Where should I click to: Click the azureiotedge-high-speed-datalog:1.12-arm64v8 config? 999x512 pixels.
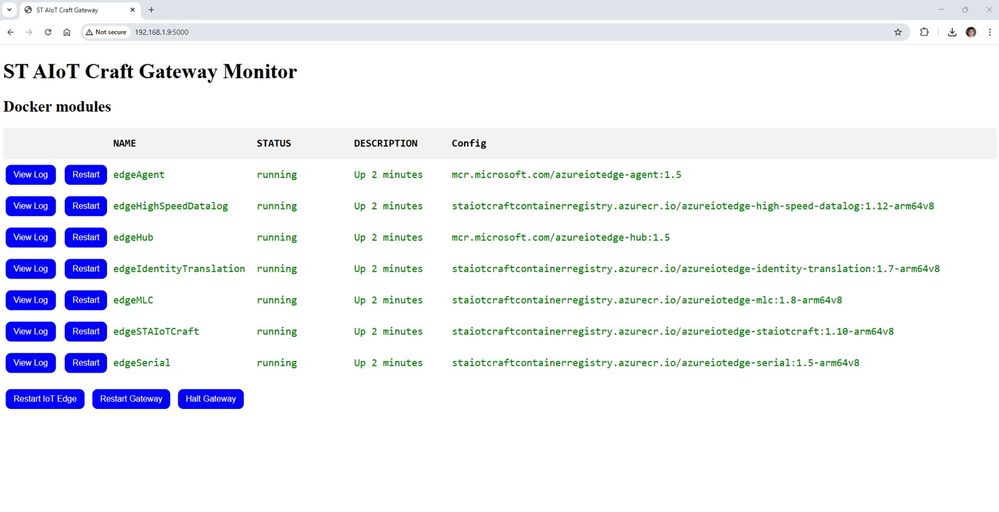693,206
